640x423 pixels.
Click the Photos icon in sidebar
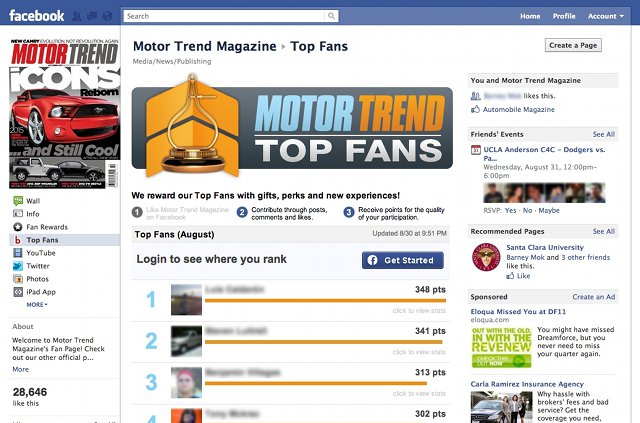click(18, 279)
